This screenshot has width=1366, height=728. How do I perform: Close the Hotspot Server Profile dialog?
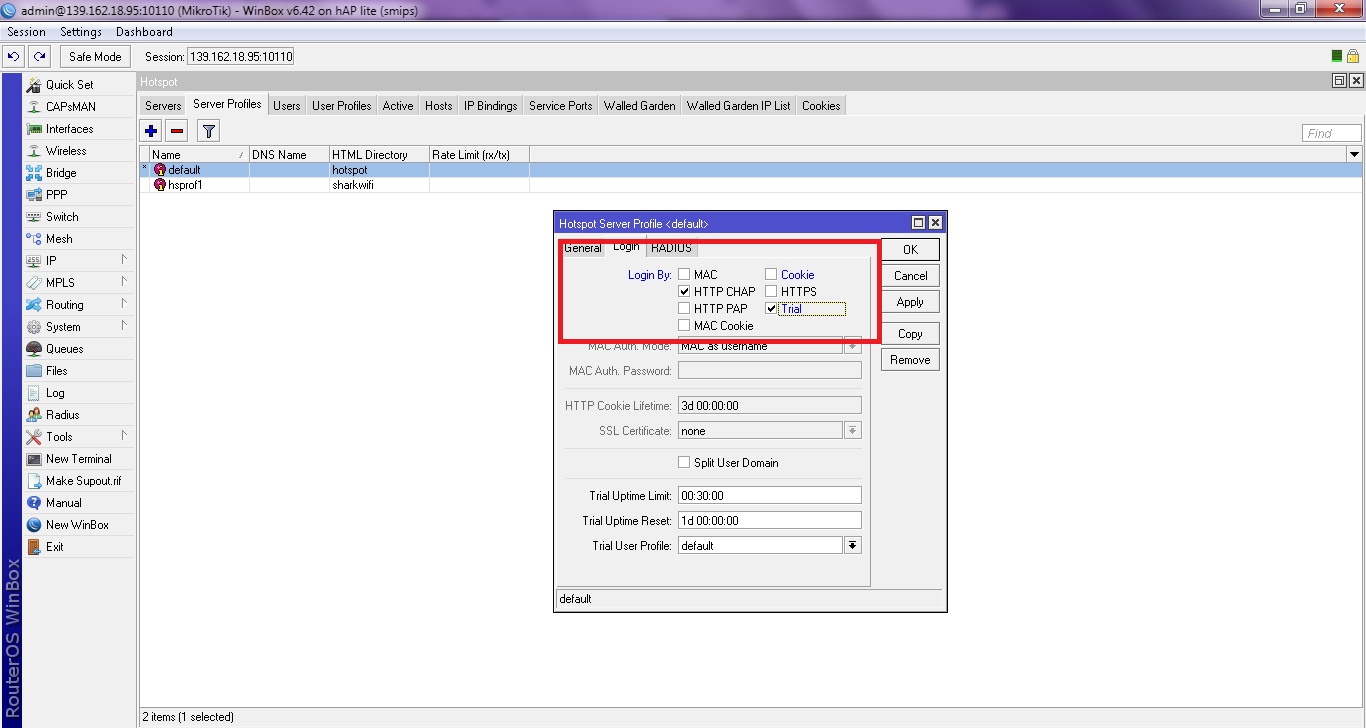[x=935, y=223]
